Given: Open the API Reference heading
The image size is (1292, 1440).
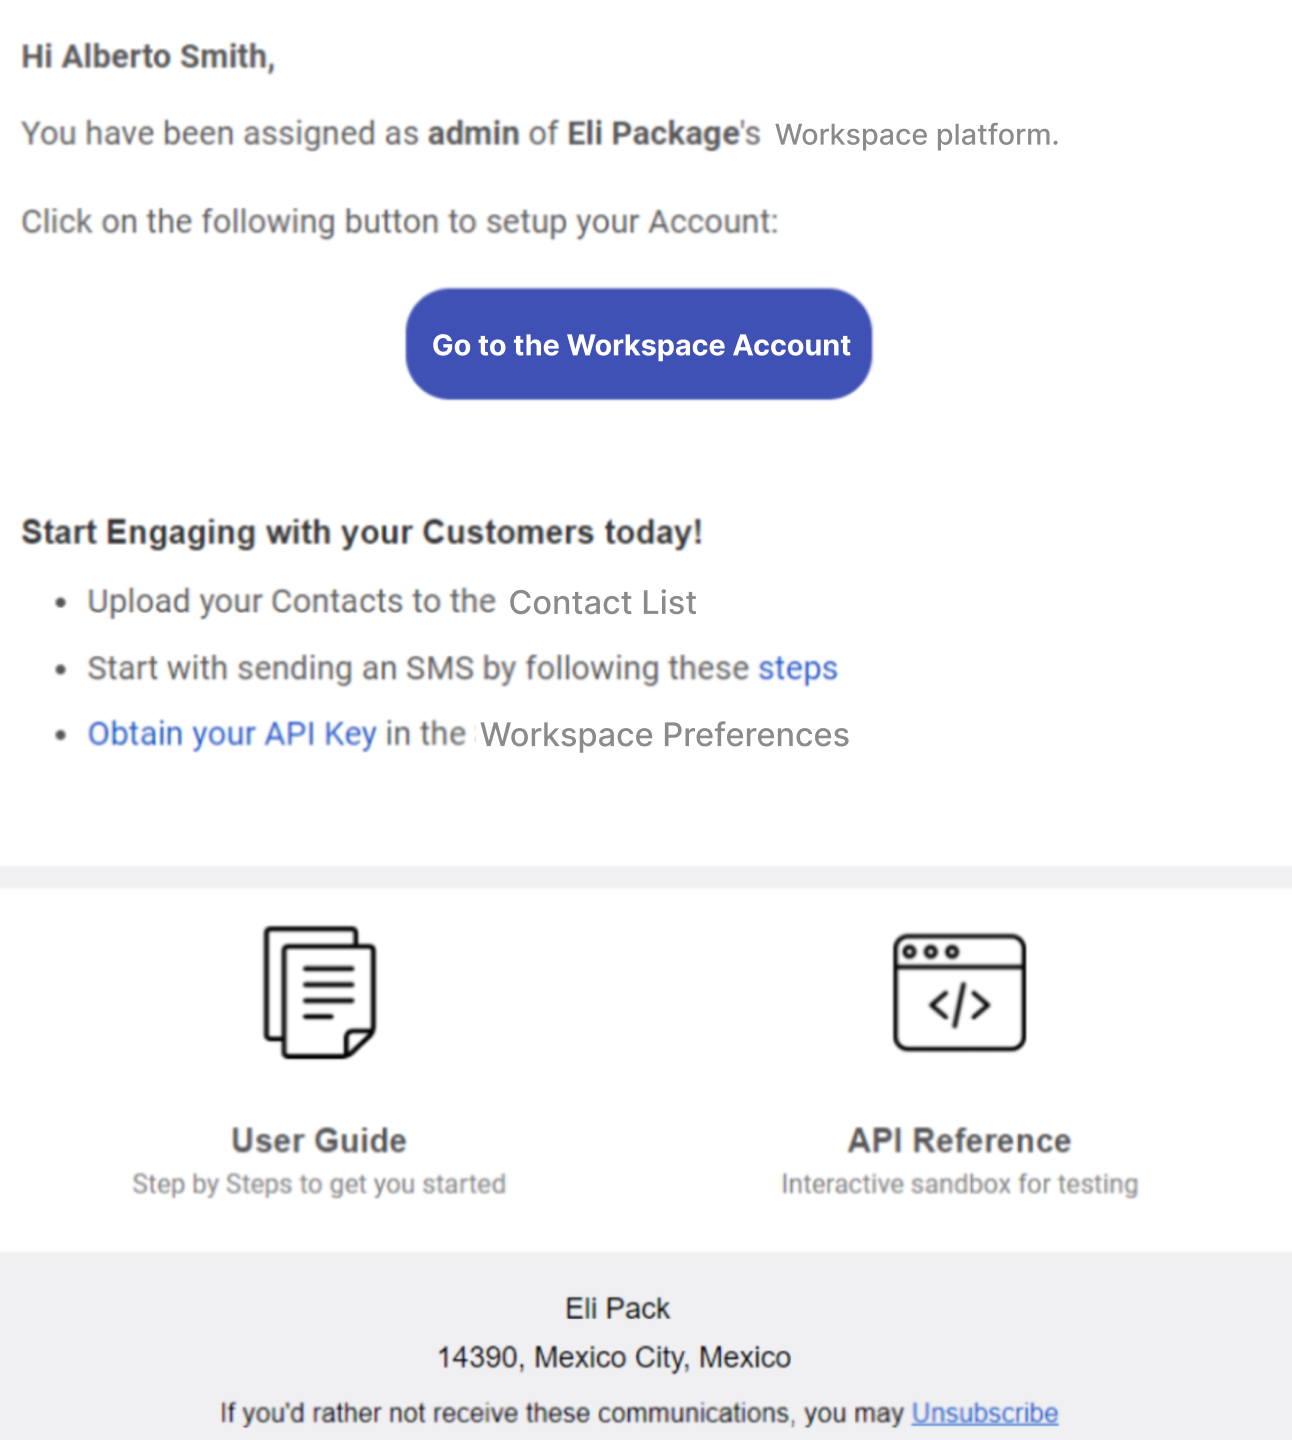Looking at the screenshot, I should 959,1140.
